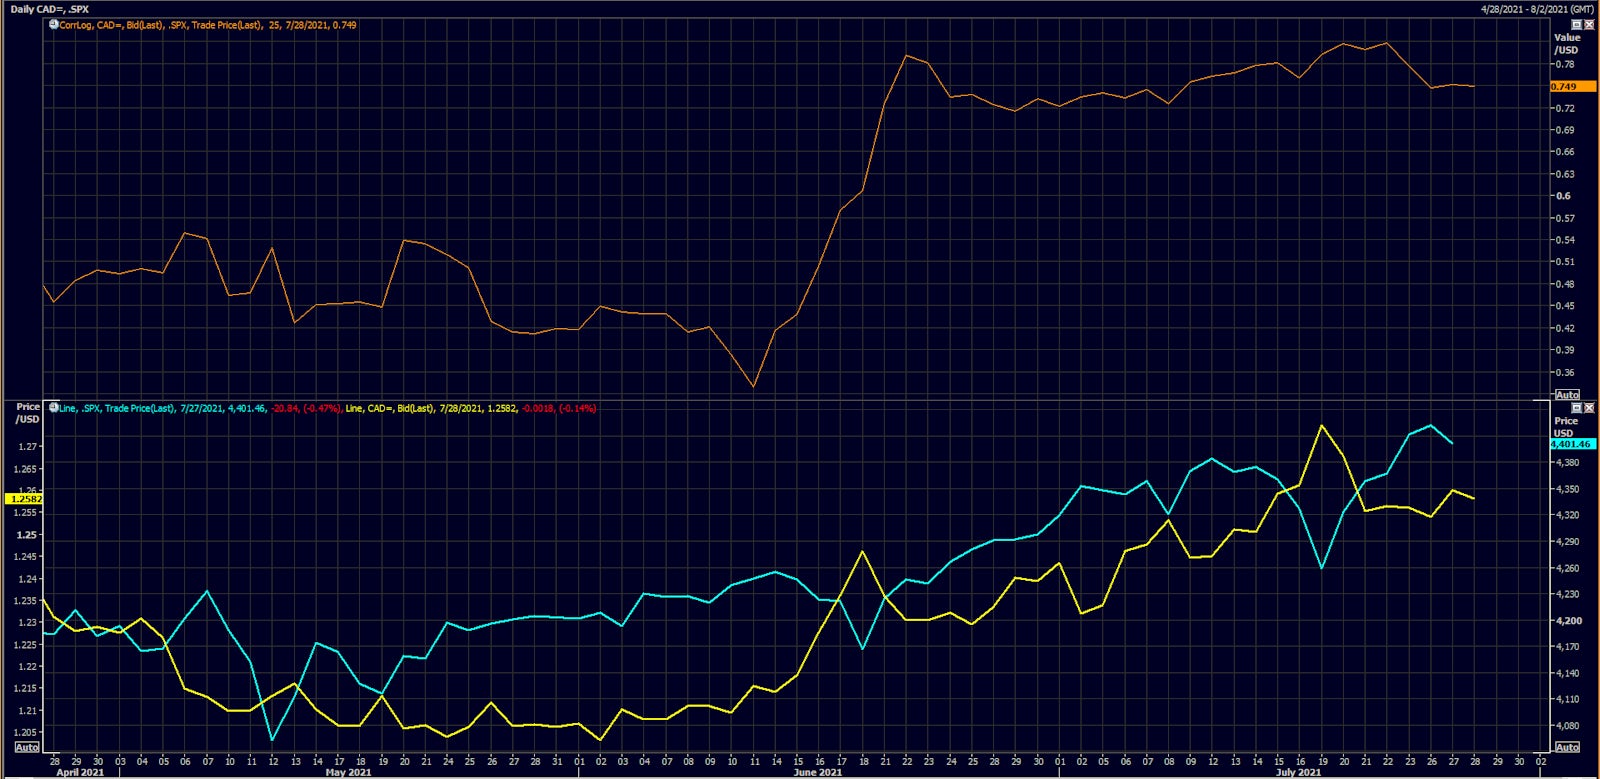This screenshot has height=779, width=1600.
Task: Click the April 2021 month label
Action: [80, 772]
